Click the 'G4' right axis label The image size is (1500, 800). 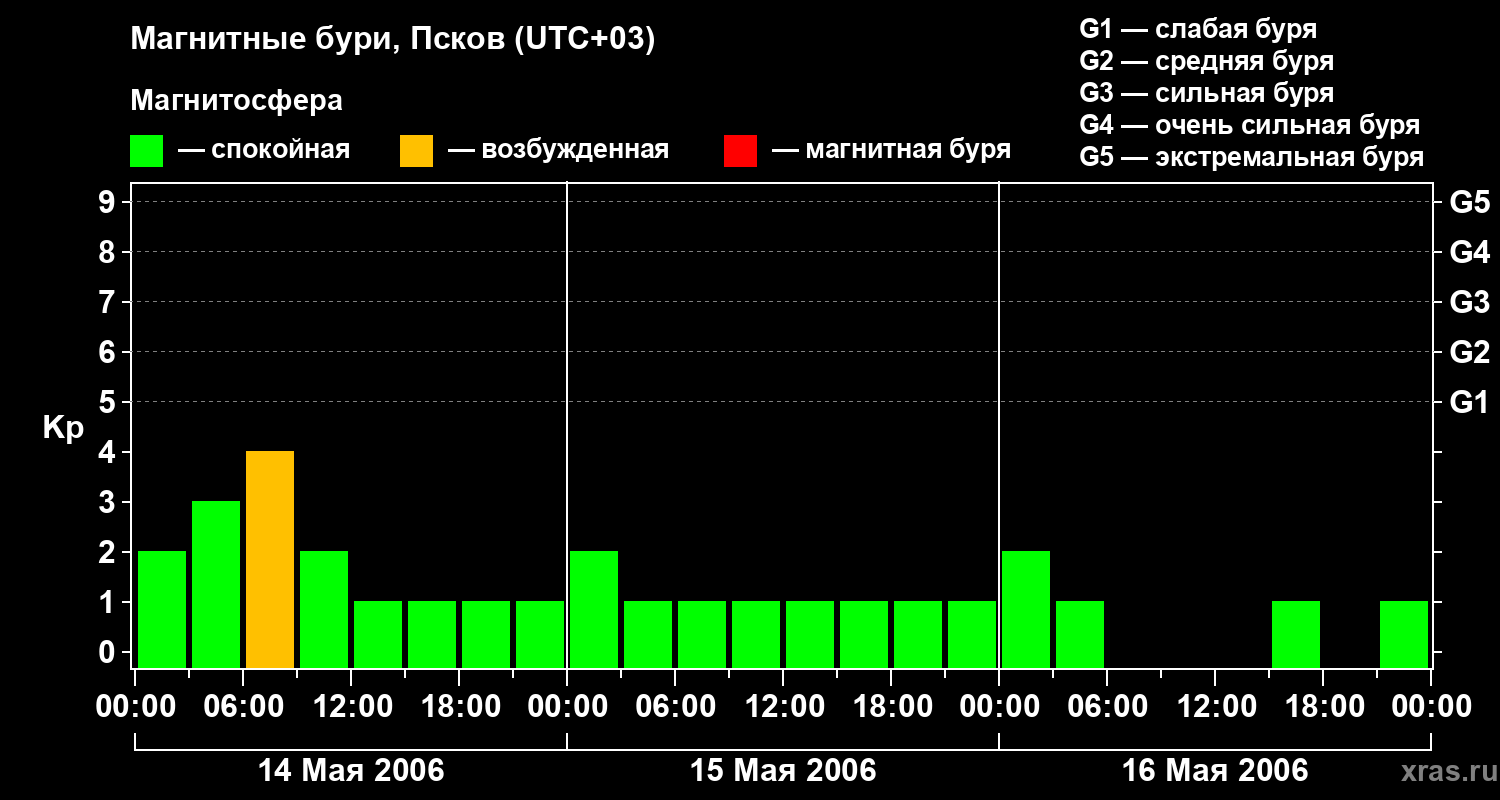click(1469, 252)
